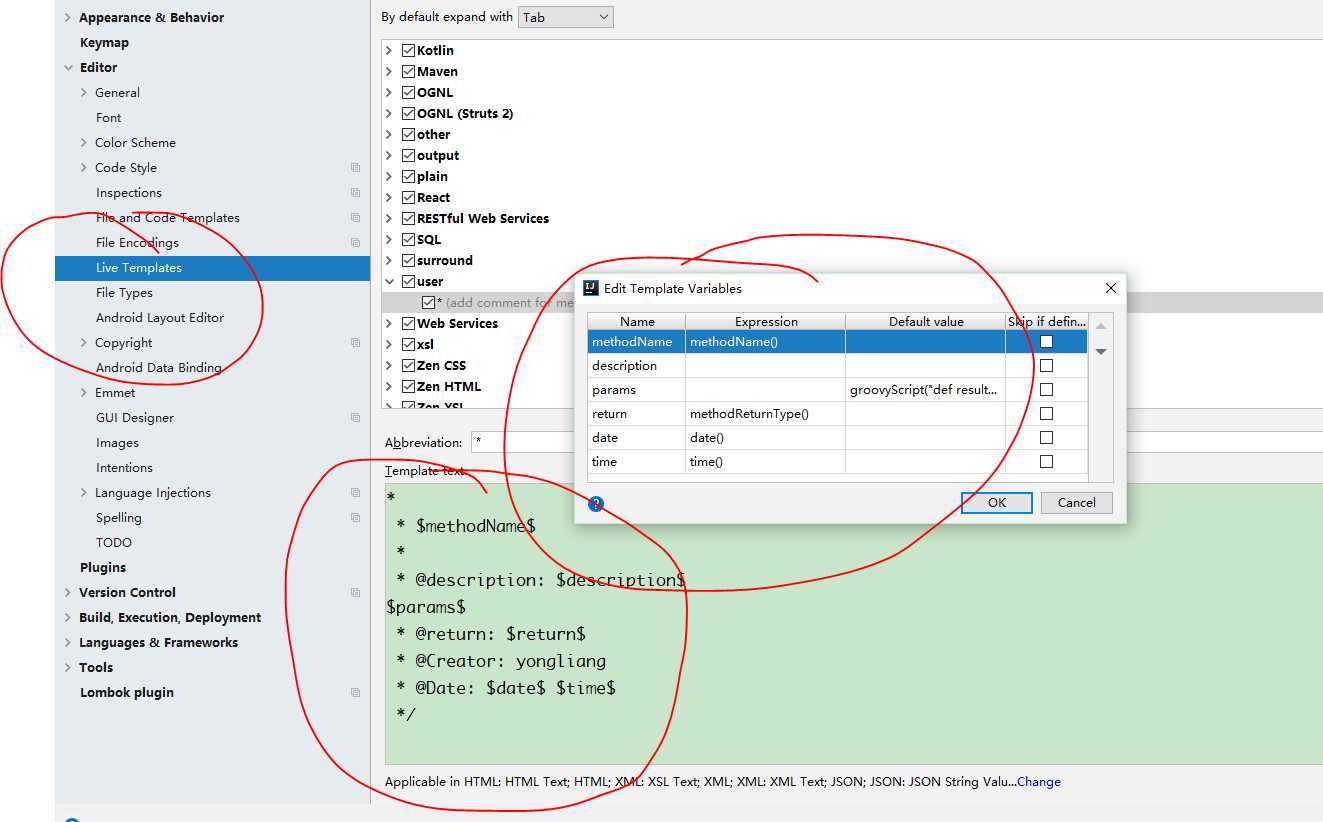Click project-level icon beside Inspections
1323x822 pixels.
coord(355,193)
